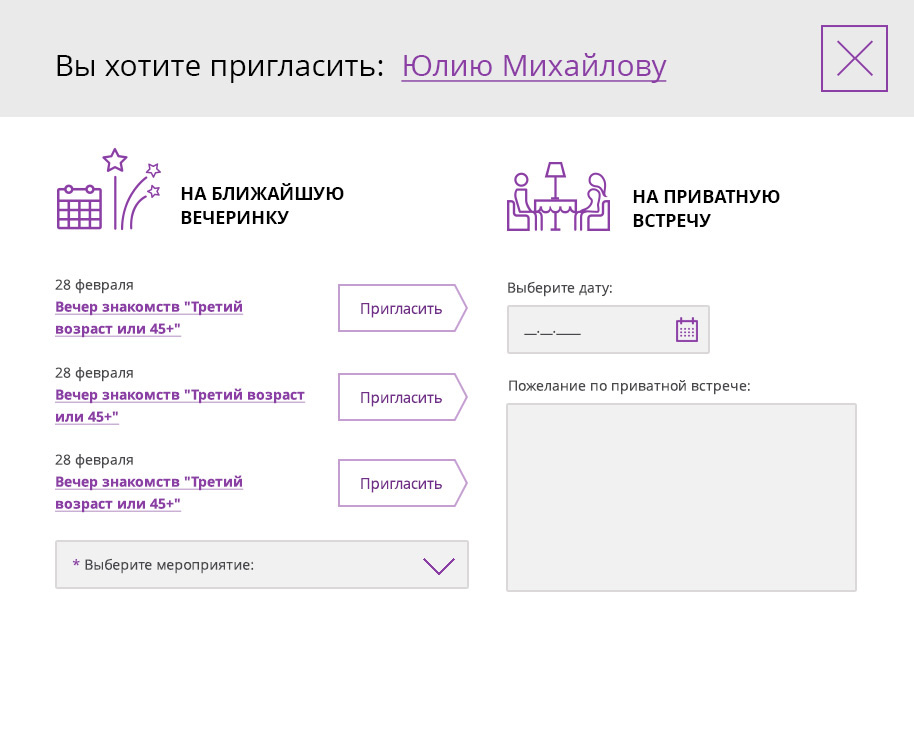This screenshot has height=747, width=914.
Task: Click the 'НА БЛИЖАЙШУЮ ВЕЧЕРИНКУ' heading
Action: [262, 205]
